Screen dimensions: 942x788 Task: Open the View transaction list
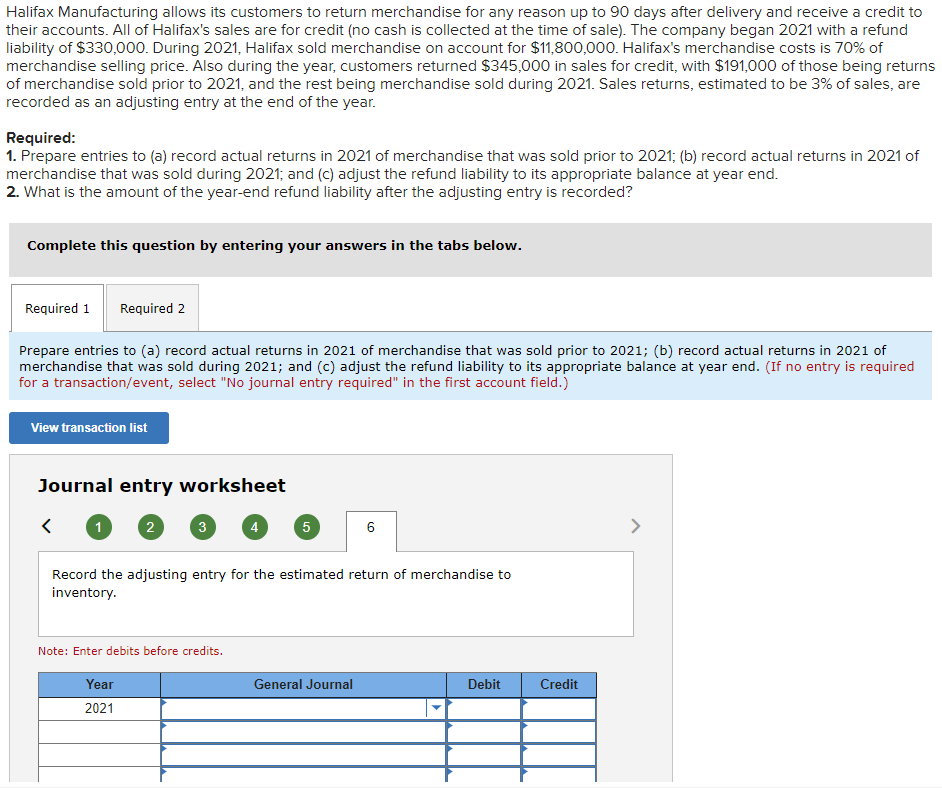[x=89, y=428]
